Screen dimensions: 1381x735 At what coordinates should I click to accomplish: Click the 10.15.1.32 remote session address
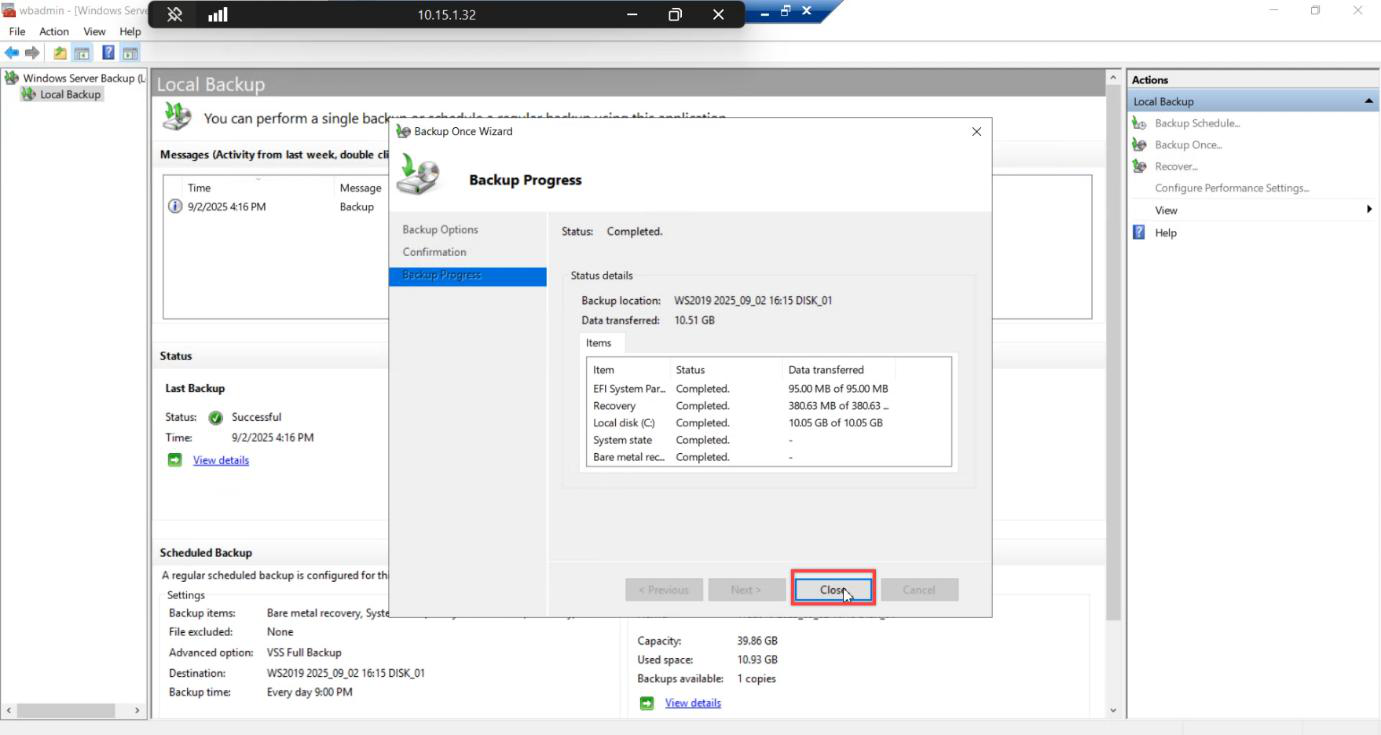tap(447, 15)
